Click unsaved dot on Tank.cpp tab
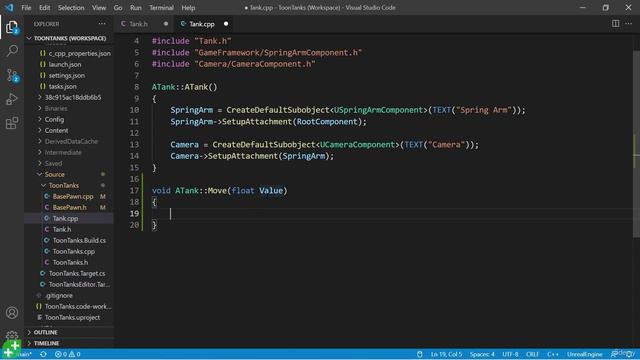 click(226, 24)
